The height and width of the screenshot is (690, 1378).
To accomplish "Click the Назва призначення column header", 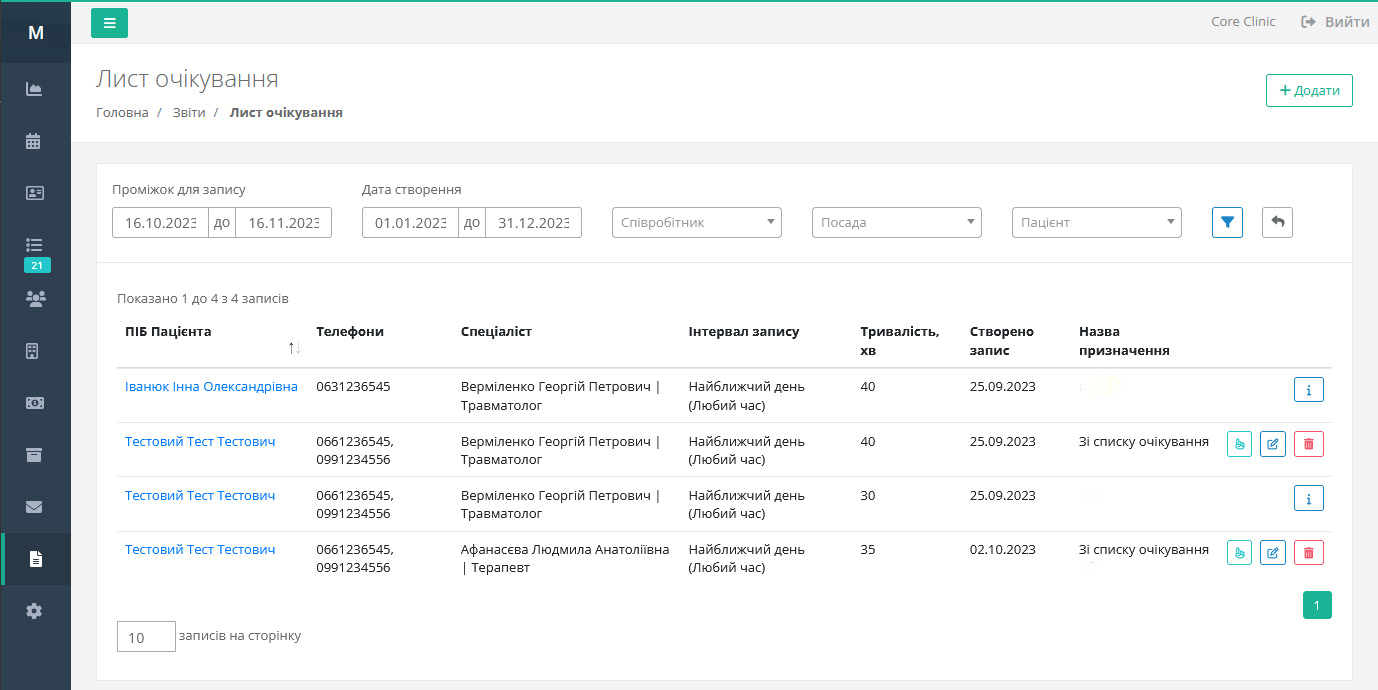I will pyautogui.click(x=1124, y=341).
